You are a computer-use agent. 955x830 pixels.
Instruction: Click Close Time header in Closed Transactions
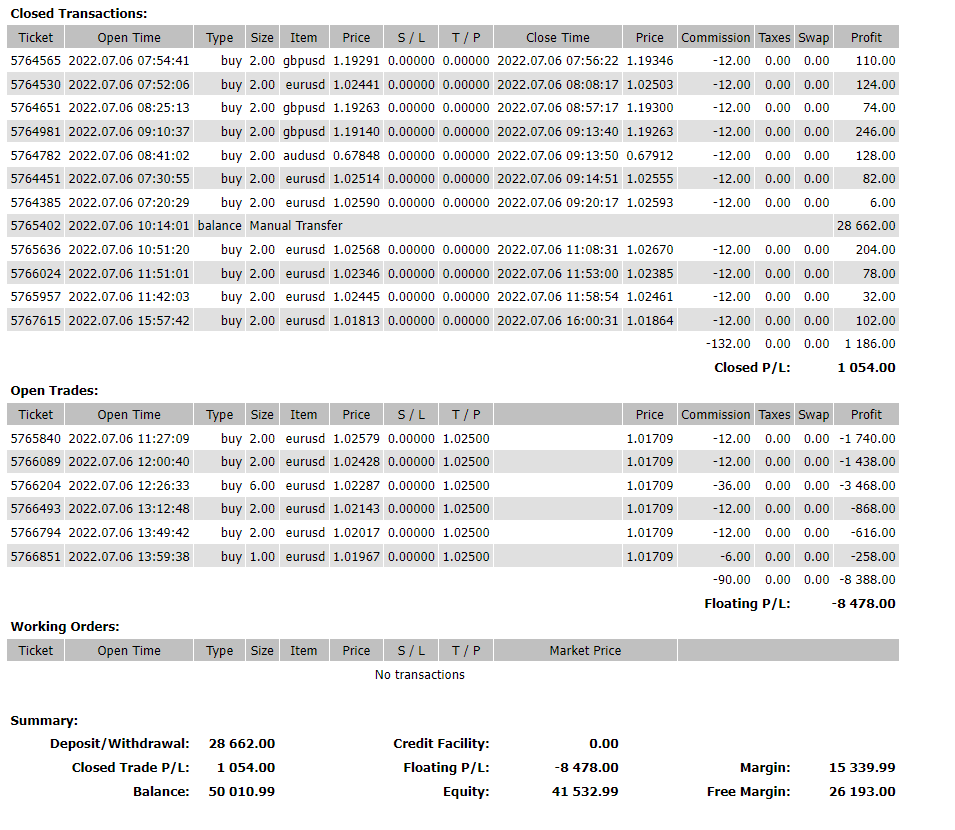[558, 37]
